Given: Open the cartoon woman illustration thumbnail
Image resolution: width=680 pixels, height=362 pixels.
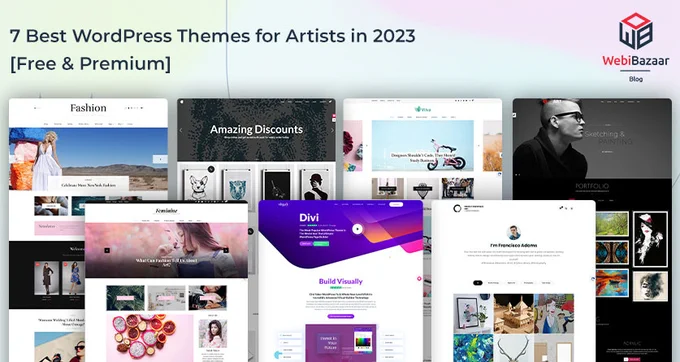Looking at the screenshot, I should point(554,313).
